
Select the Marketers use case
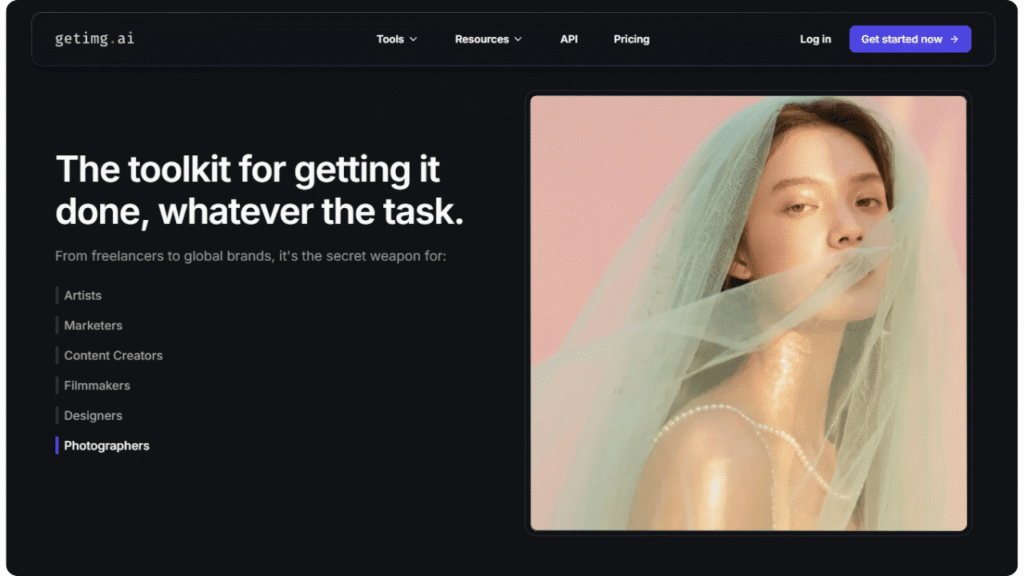93,325
